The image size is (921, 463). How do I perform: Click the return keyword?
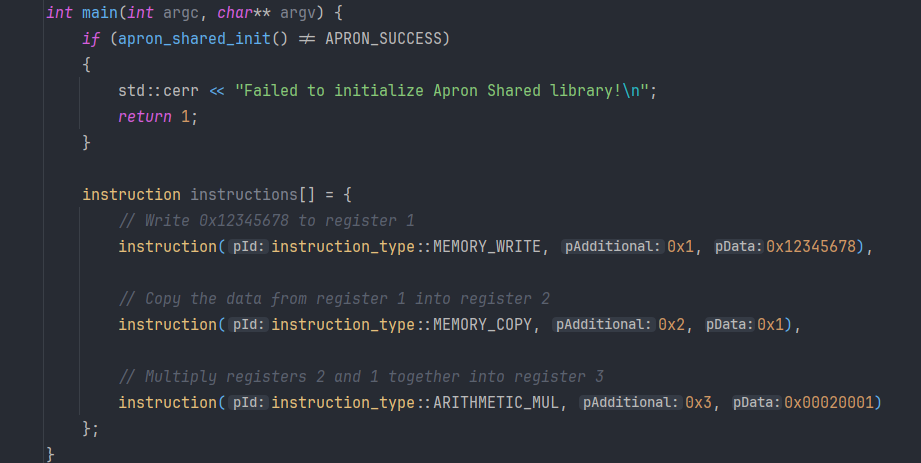click(x=144, y=117)
